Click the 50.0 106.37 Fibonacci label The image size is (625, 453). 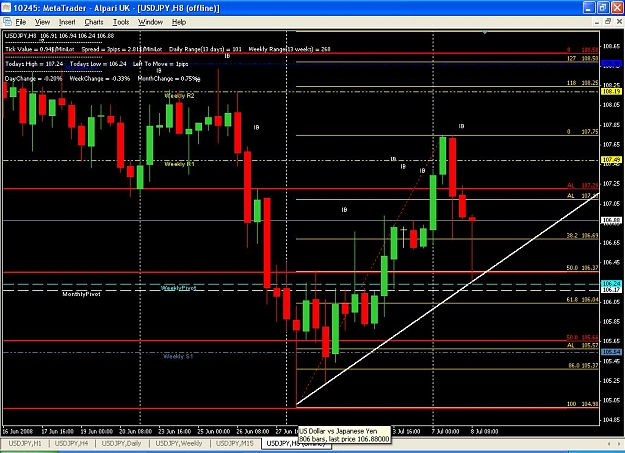click(x=582, y=268)
